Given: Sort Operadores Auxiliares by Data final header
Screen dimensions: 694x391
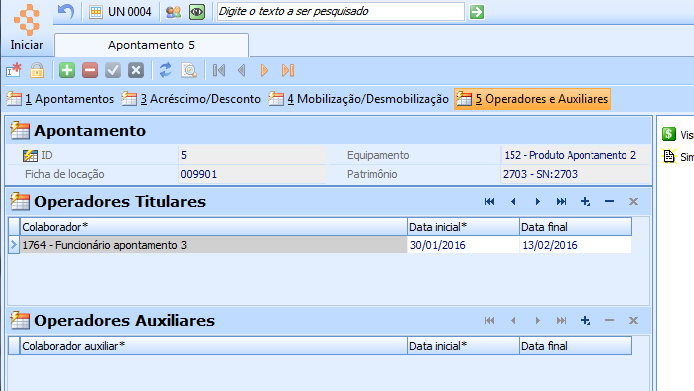Looking at the screenshot, I should (x=575, y=346).
